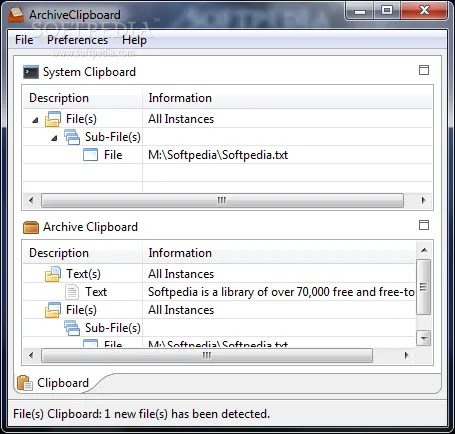Image resolution: width=455 pixels, height=434 pixels.
Task: Click 'All Instances' in System Clipboard File(s) row
Action: click(181, 119)
